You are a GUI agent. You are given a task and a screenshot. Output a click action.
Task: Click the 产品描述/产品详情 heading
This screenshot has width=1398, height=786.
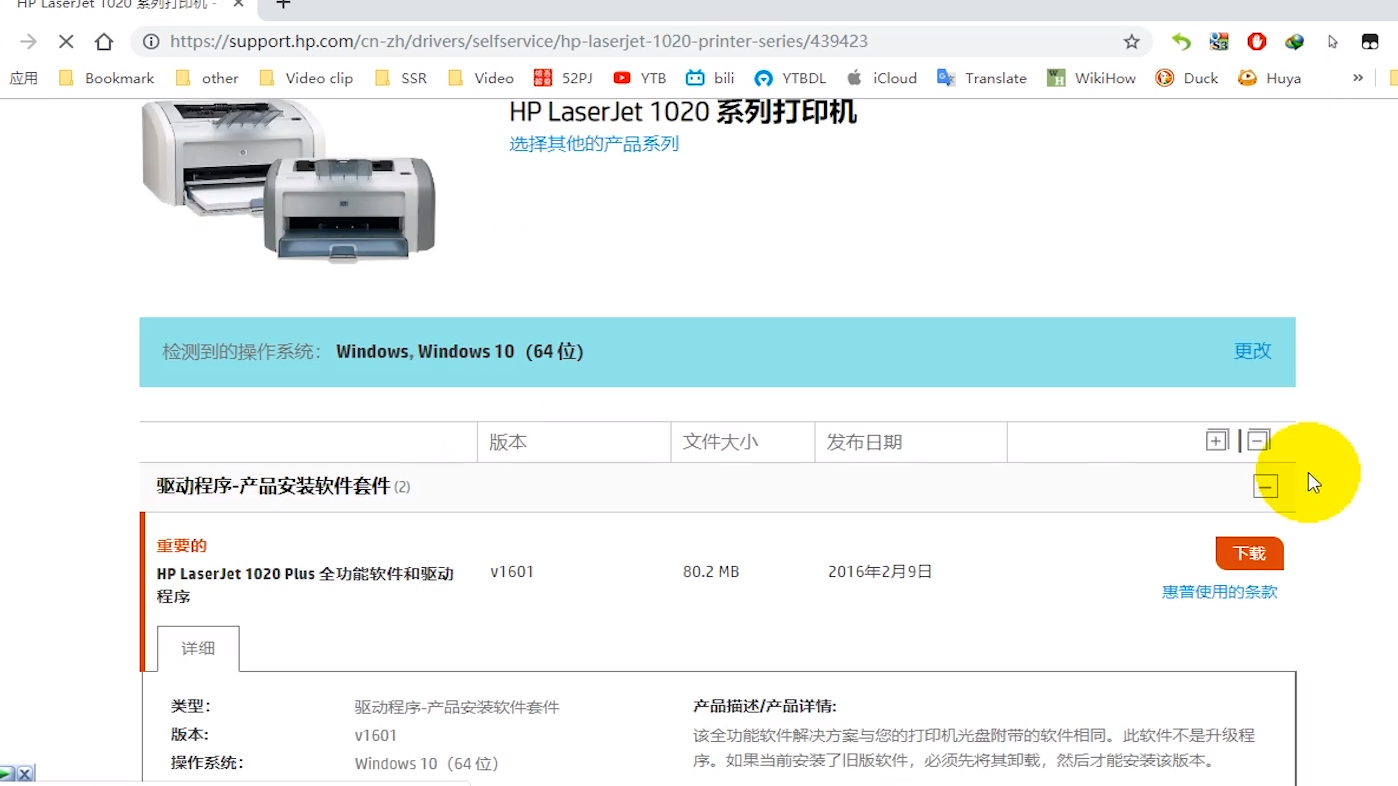(x=764, y=706)
